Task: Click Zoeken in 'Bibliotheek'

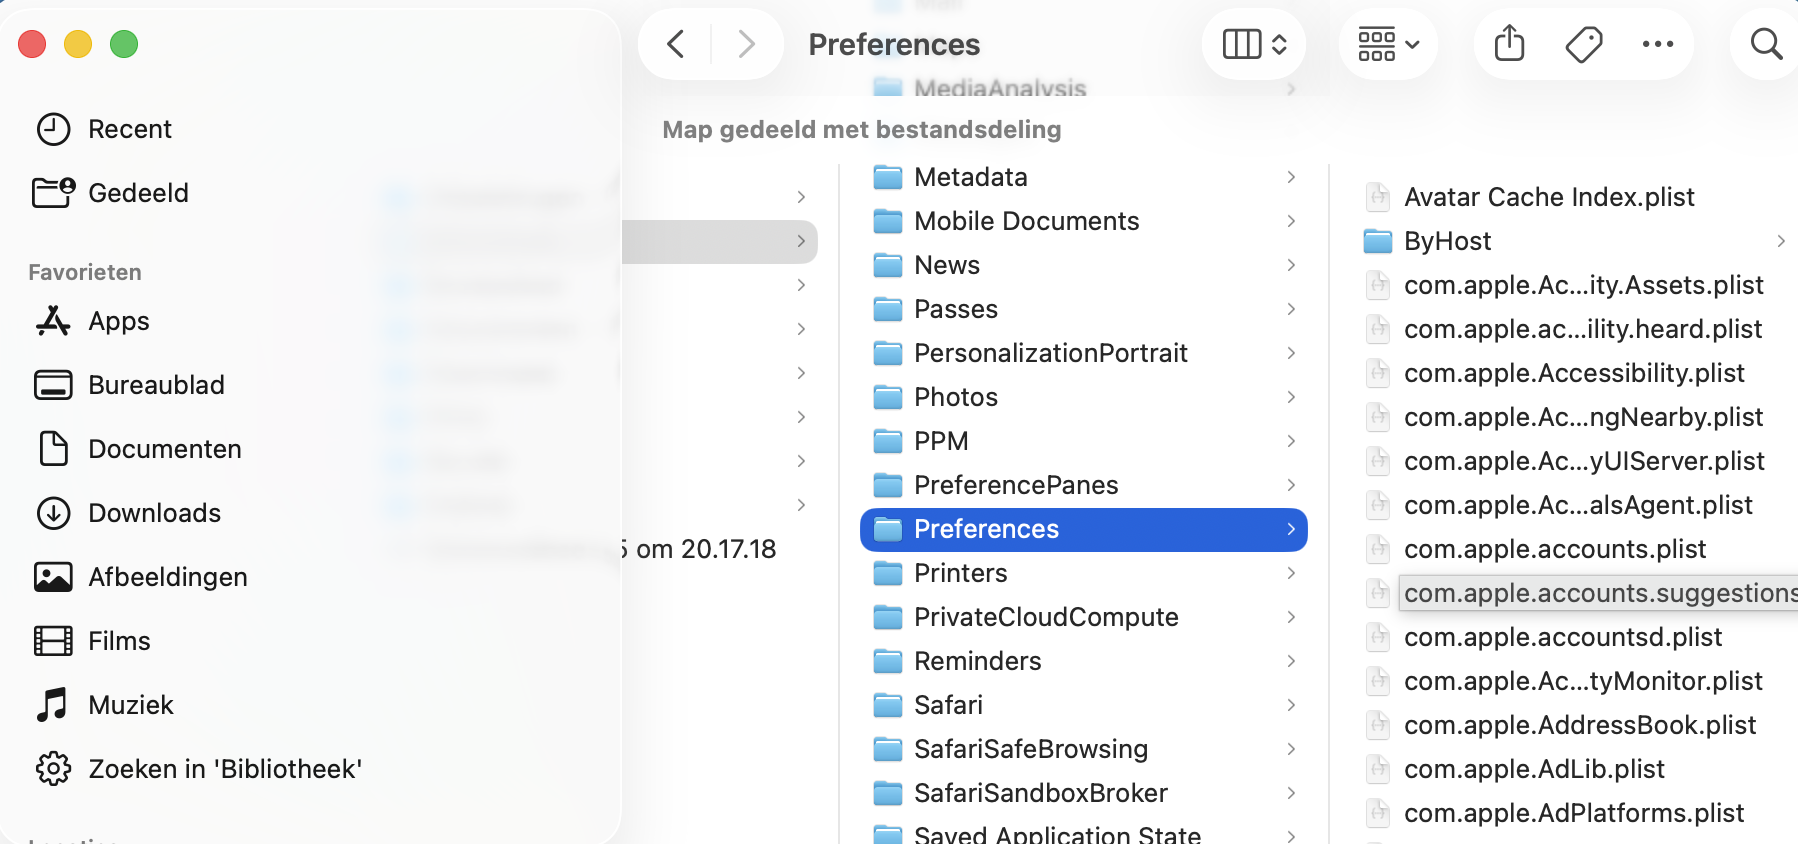Action: pyautogui.click(x=225, y=768)
